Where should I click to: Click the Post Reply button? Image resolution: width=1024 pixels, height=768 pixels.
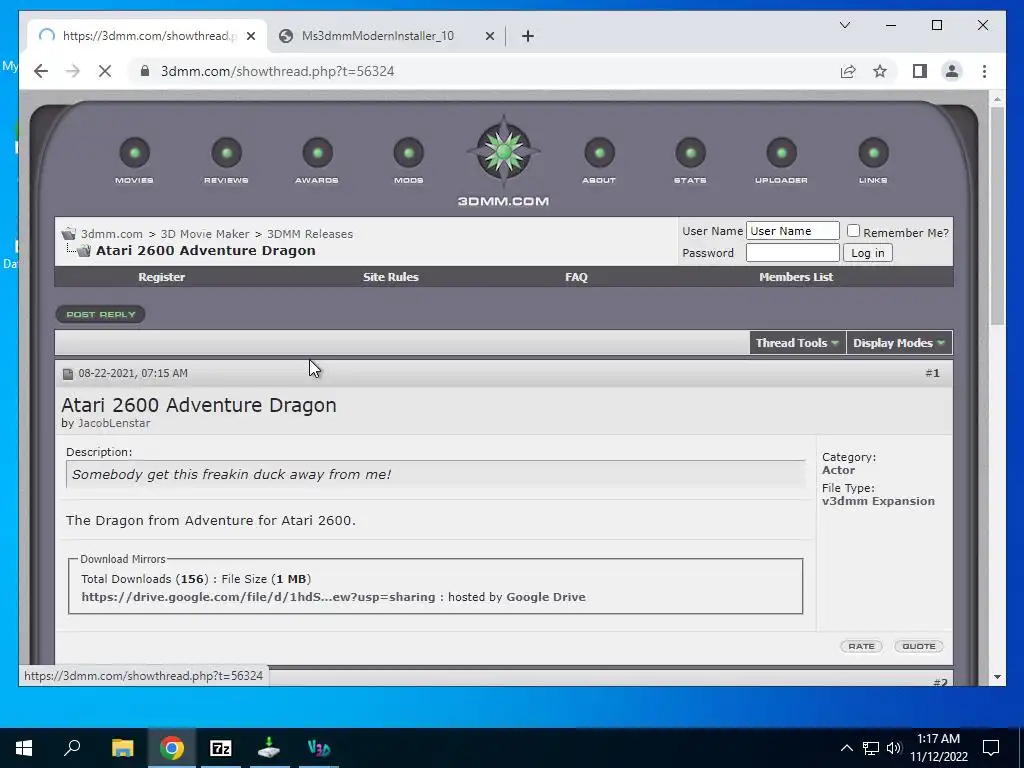[x=101, y=315]
